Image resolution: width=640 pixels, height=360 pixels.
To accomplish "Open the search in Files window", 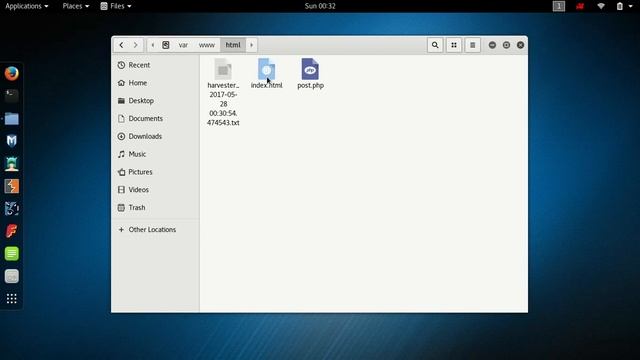I will point(435,45).
